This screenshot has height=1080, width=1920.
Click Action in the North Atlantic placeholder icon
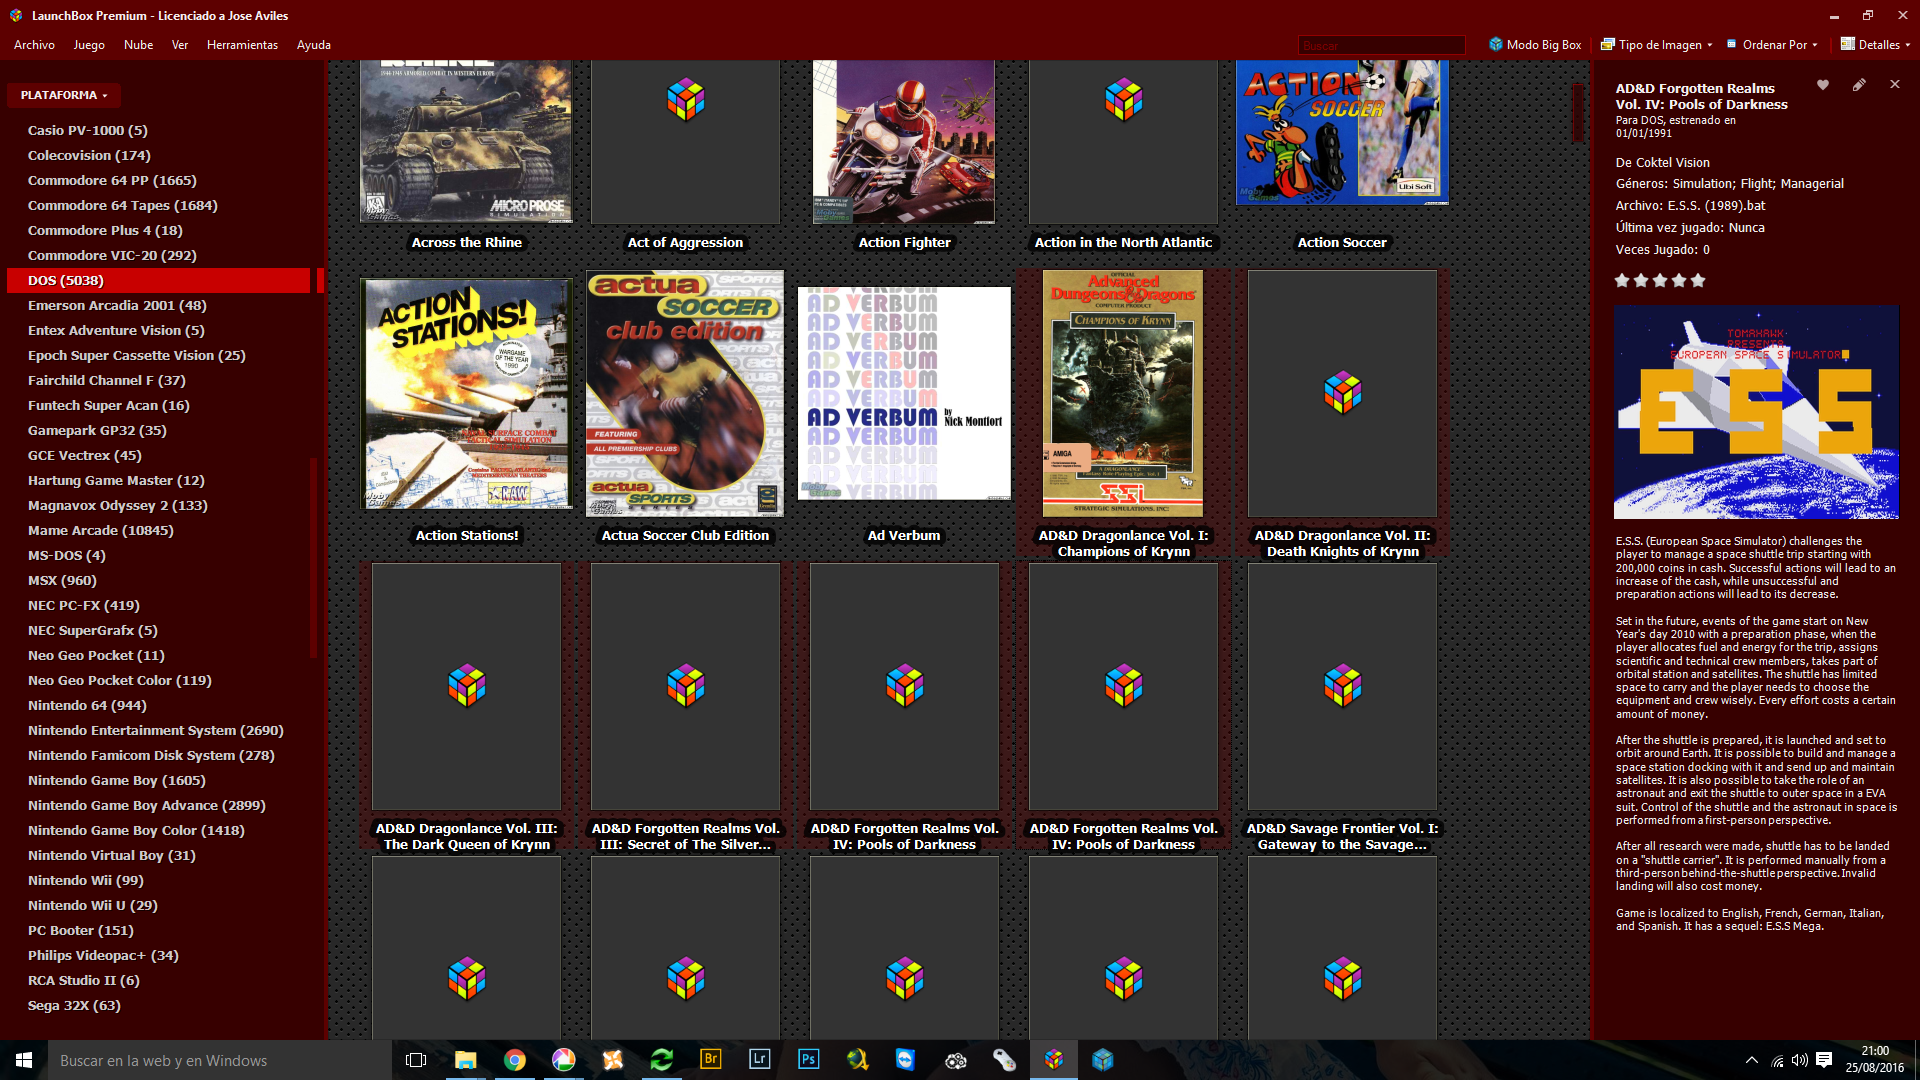tap(1124, 100)
